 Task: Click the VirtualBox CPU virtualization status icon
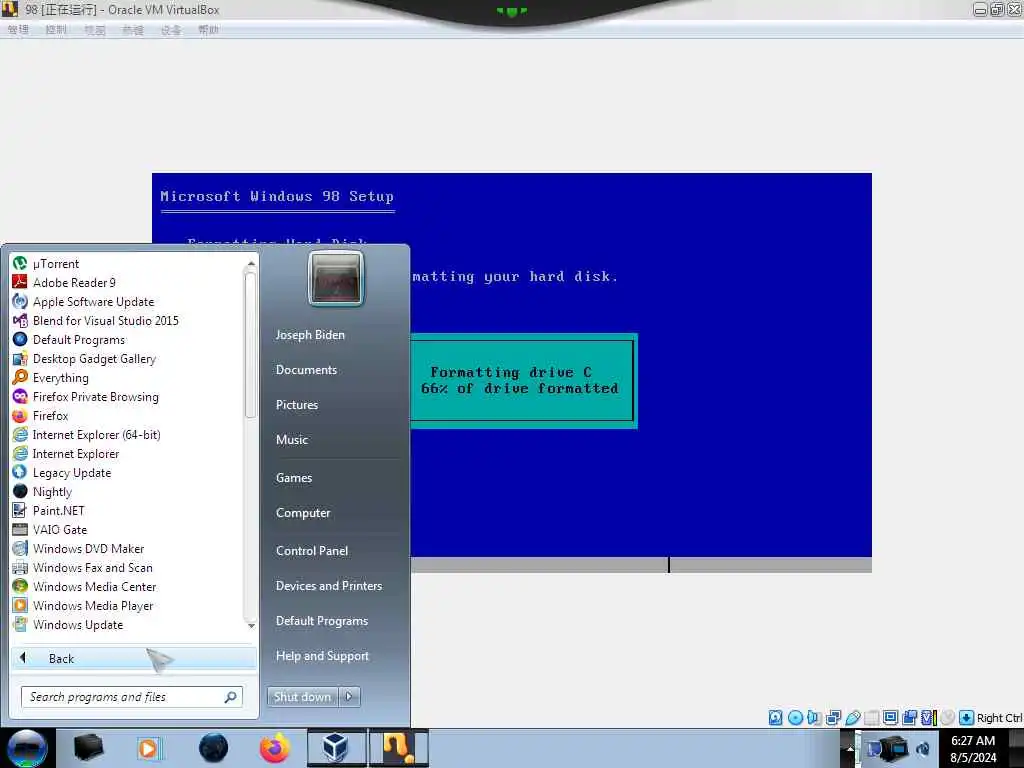pos(929,718)
